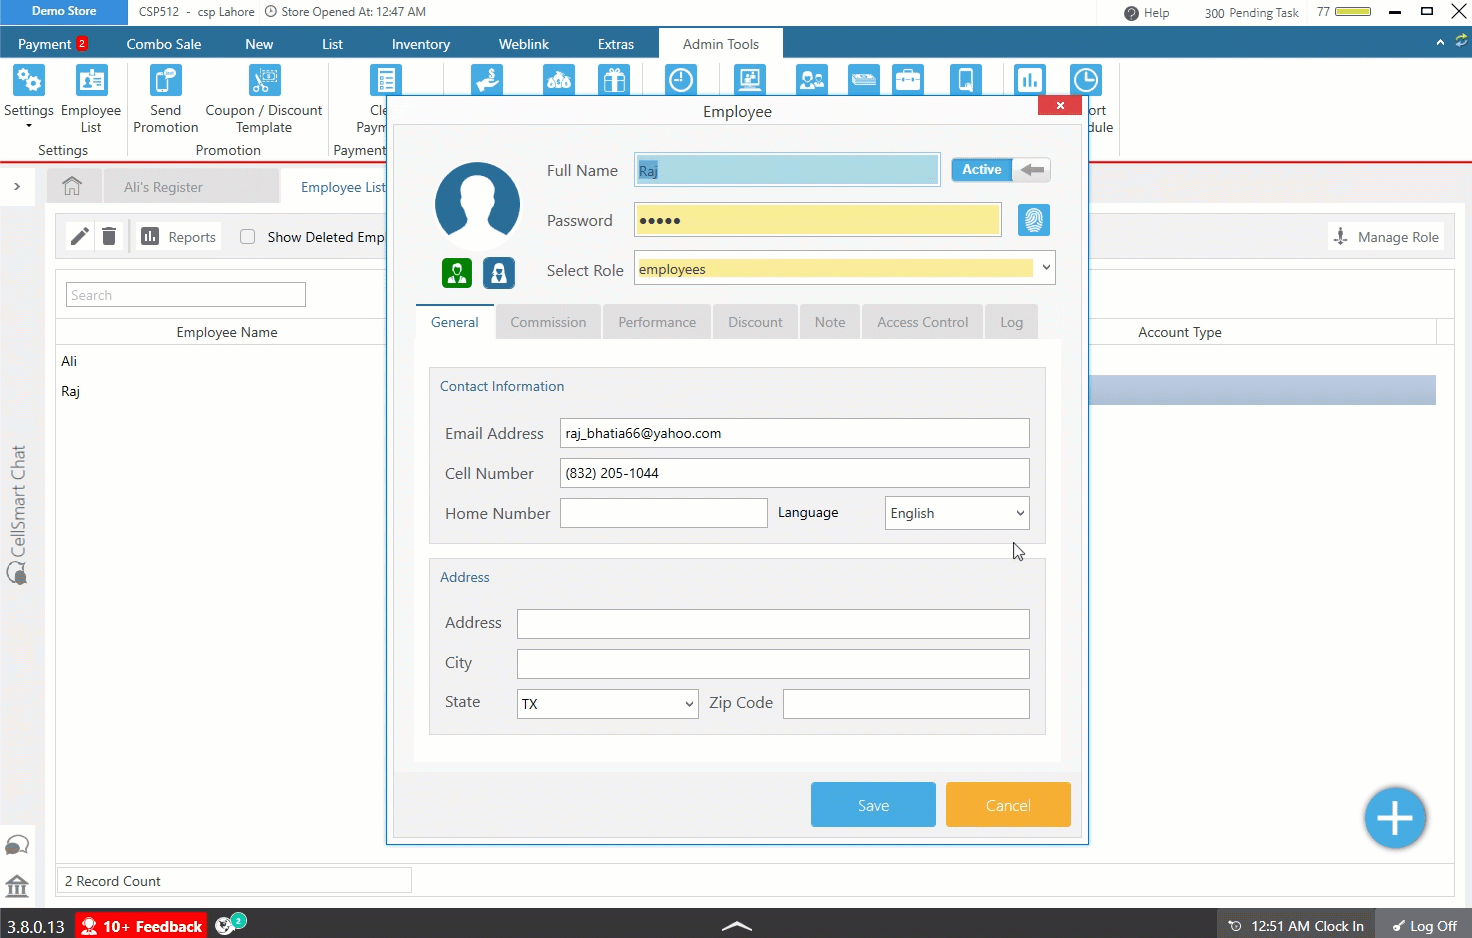Check the Show Deleted Employees checkbox

[x=248, y=237]
